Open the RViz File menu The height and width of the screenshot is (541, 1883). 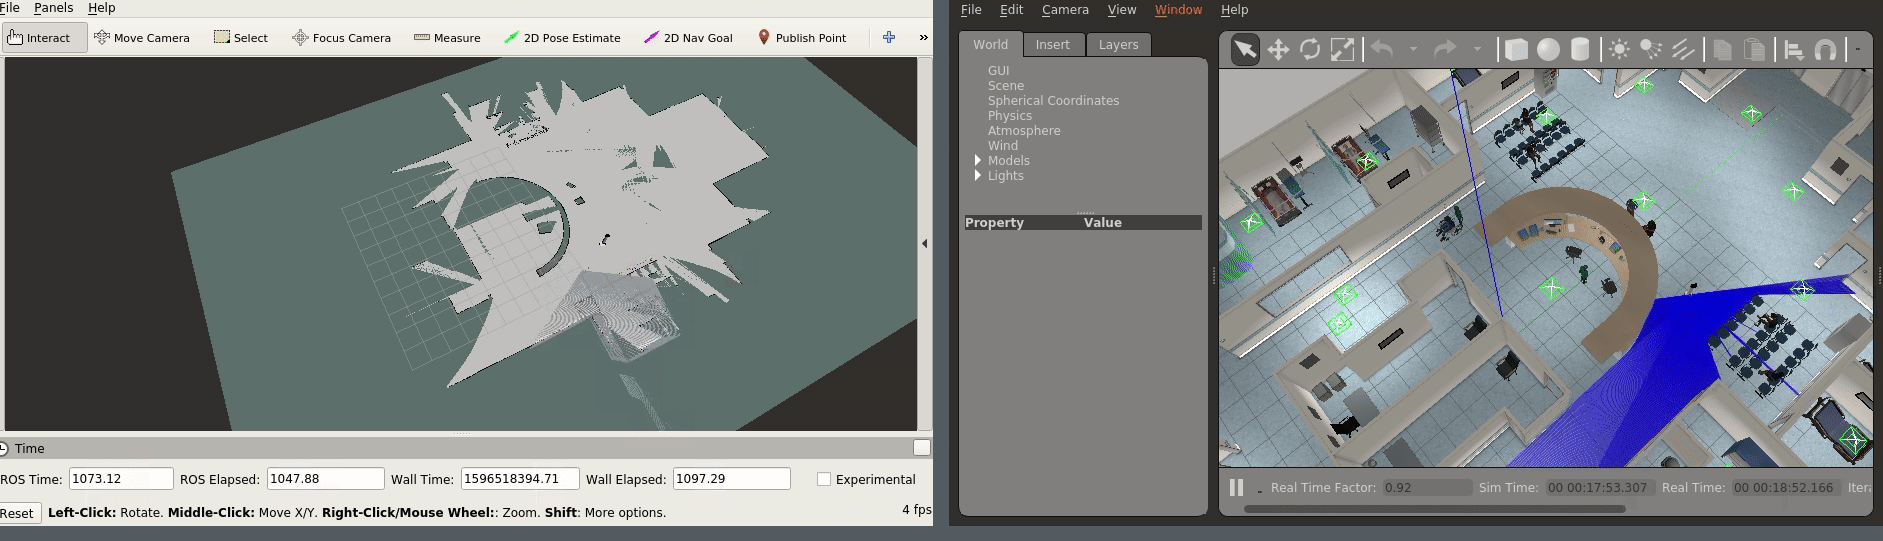10,8
